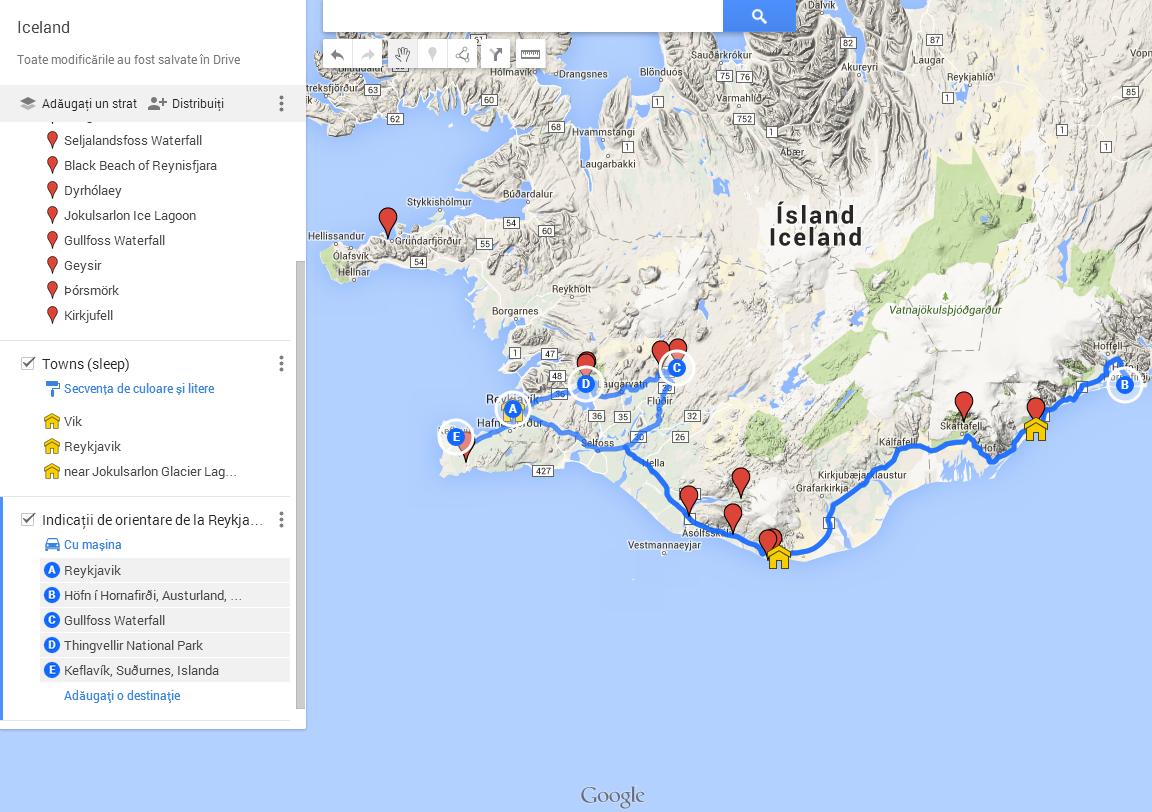
Task: Click yellow house marker at Vik
Action: click(x=779, y=557)
